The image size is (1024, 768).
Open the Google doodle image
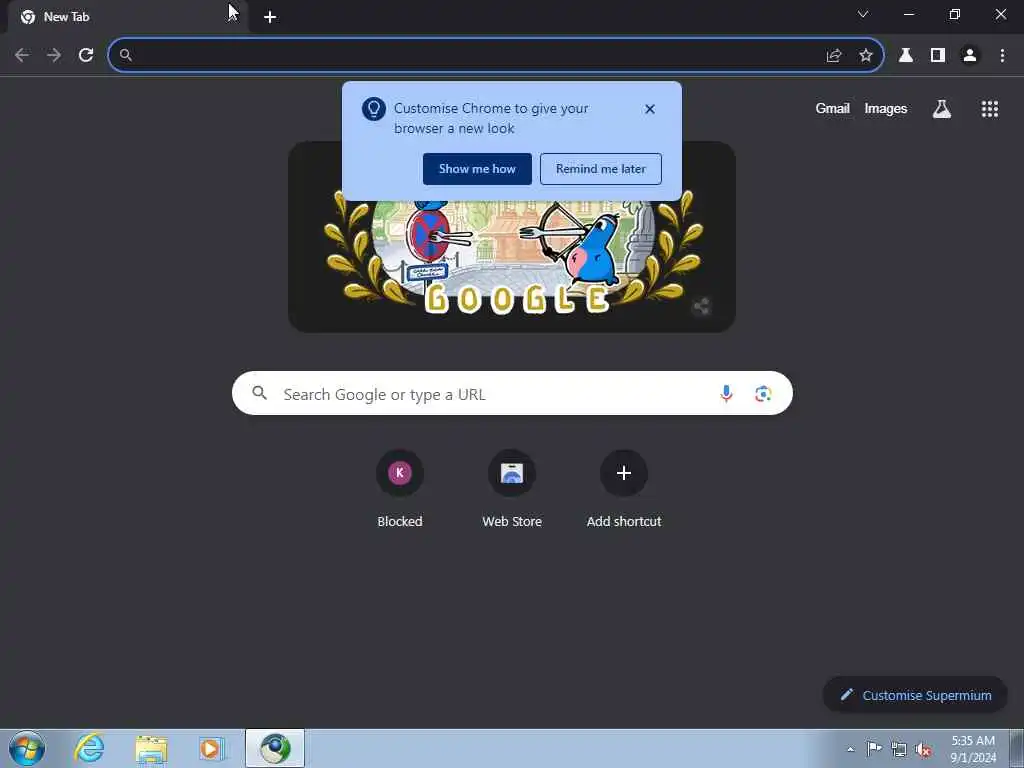[512, 238]
